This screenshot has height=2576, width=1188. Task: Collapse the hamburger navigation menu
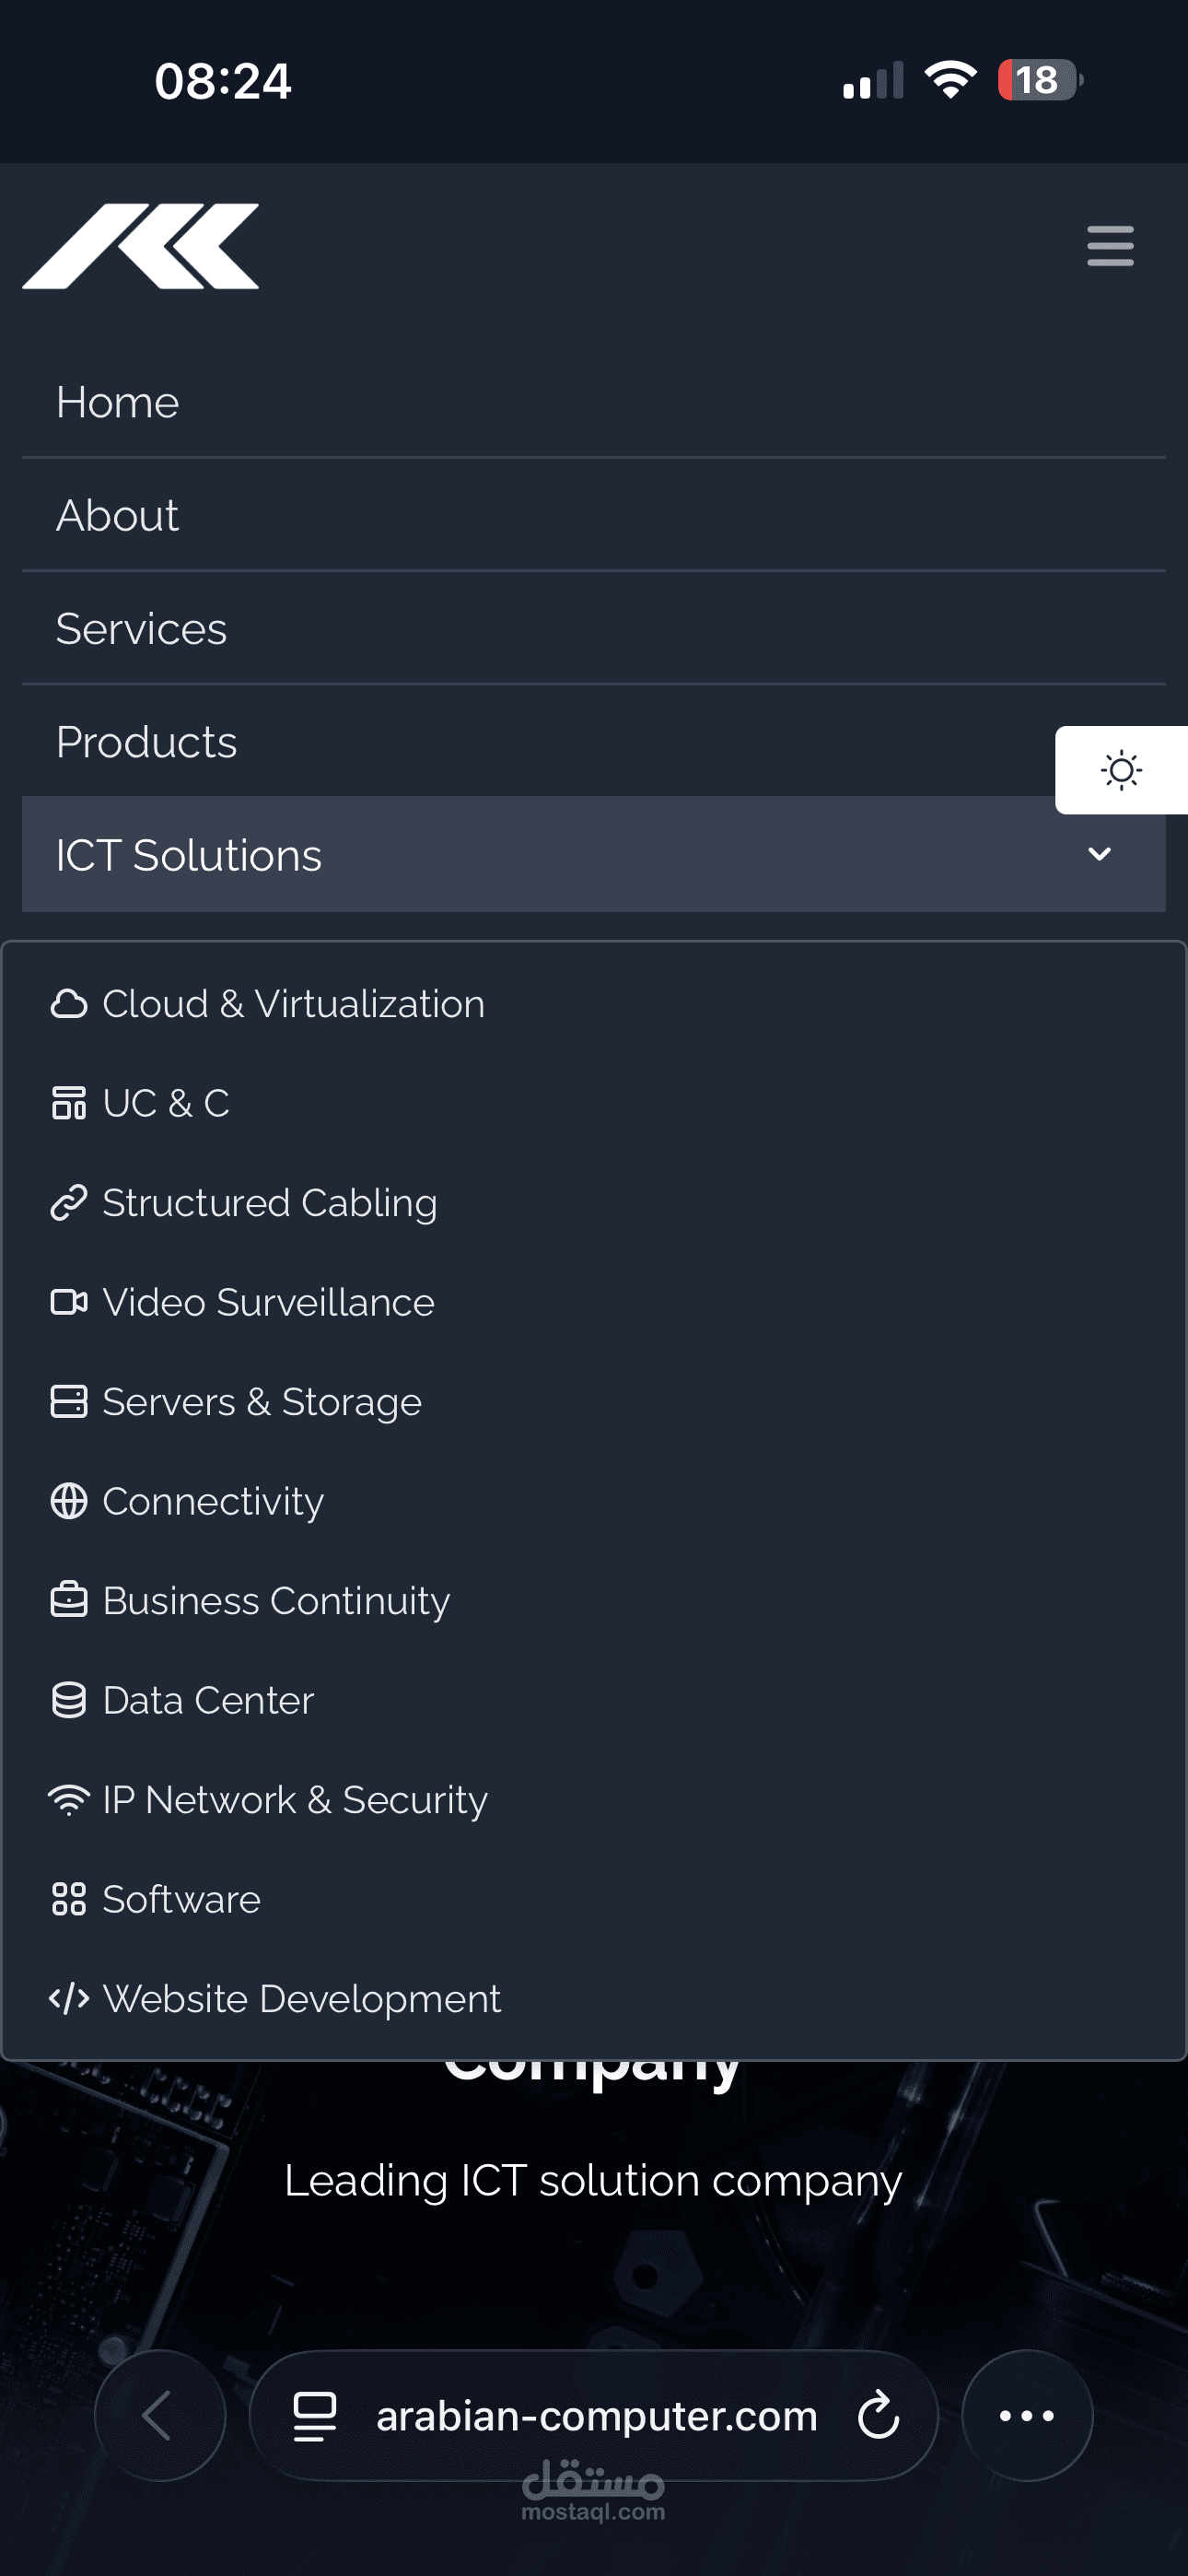tap(1110, 246)
